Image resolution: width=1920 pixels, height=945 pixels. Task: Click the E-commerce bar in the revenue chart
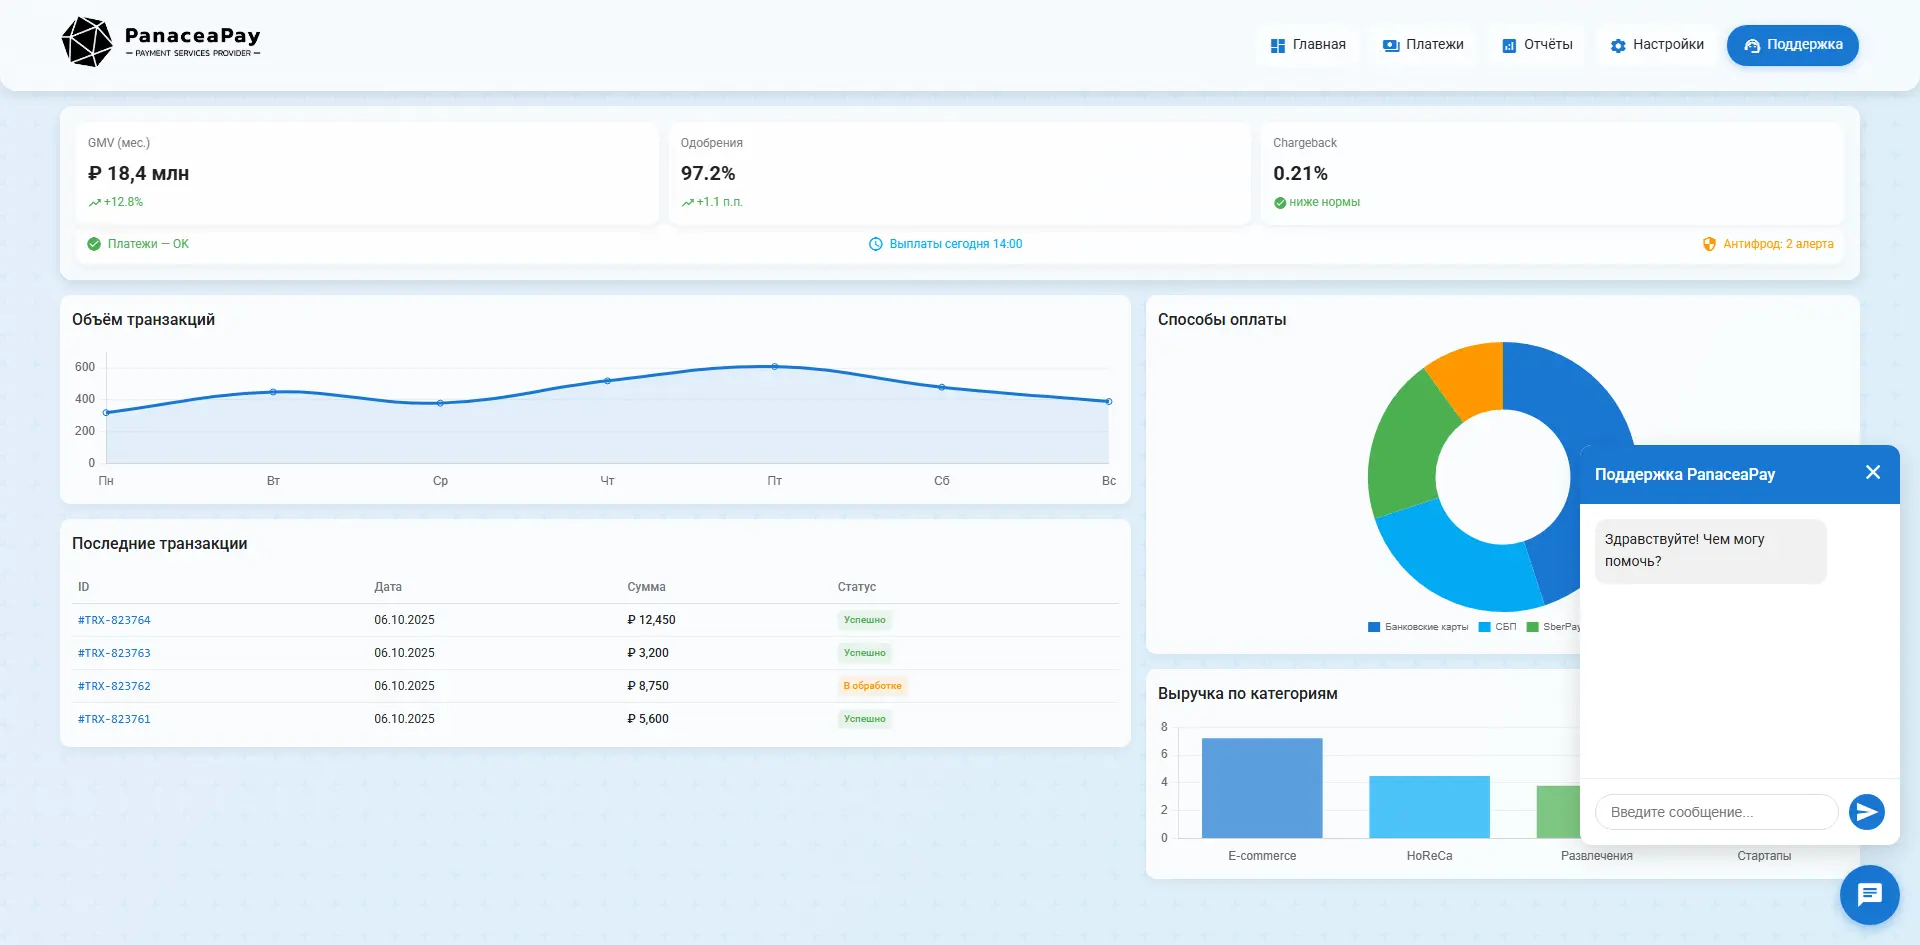1262,788
